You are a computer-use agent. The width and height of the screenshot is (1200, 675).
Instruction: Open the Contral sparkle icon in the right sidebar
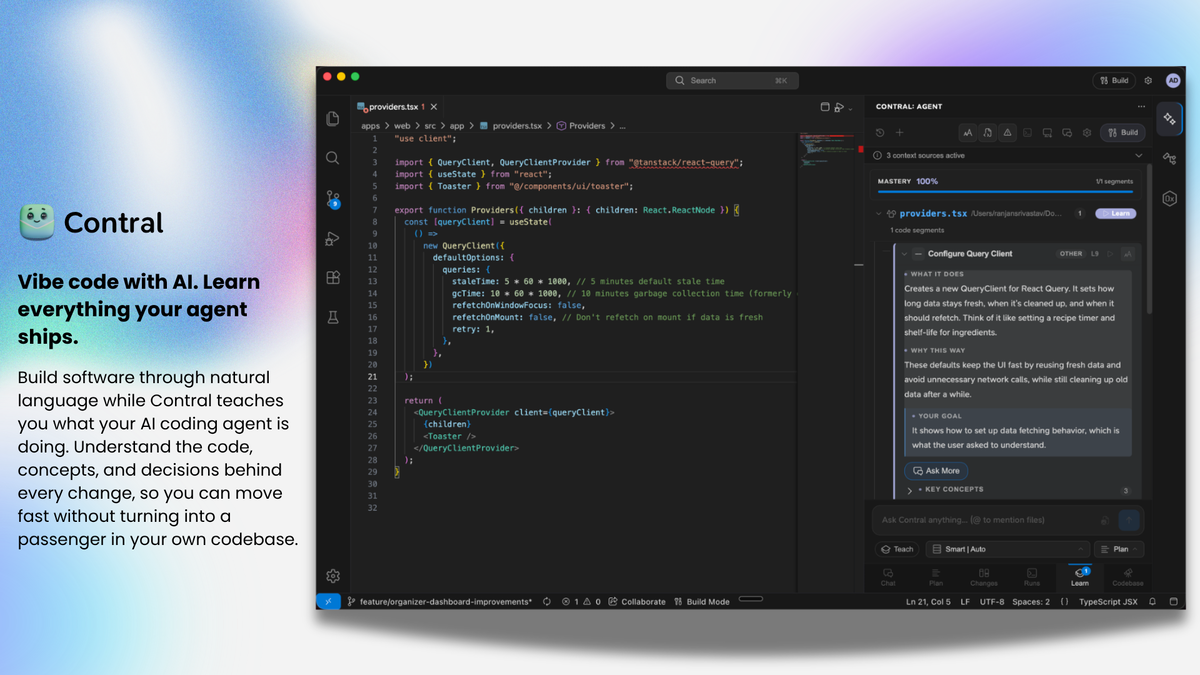1169,119
